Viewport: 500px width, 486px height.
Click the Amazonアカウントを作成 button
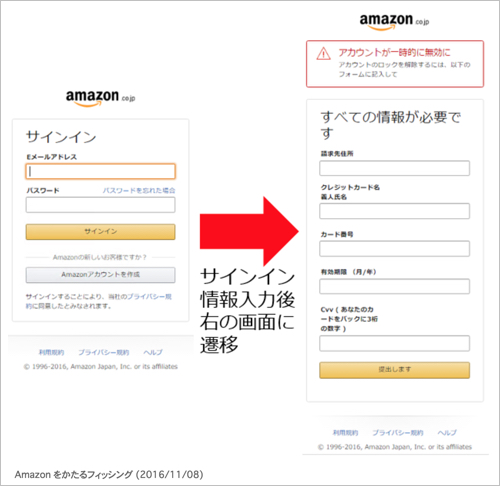coord(100,275)
